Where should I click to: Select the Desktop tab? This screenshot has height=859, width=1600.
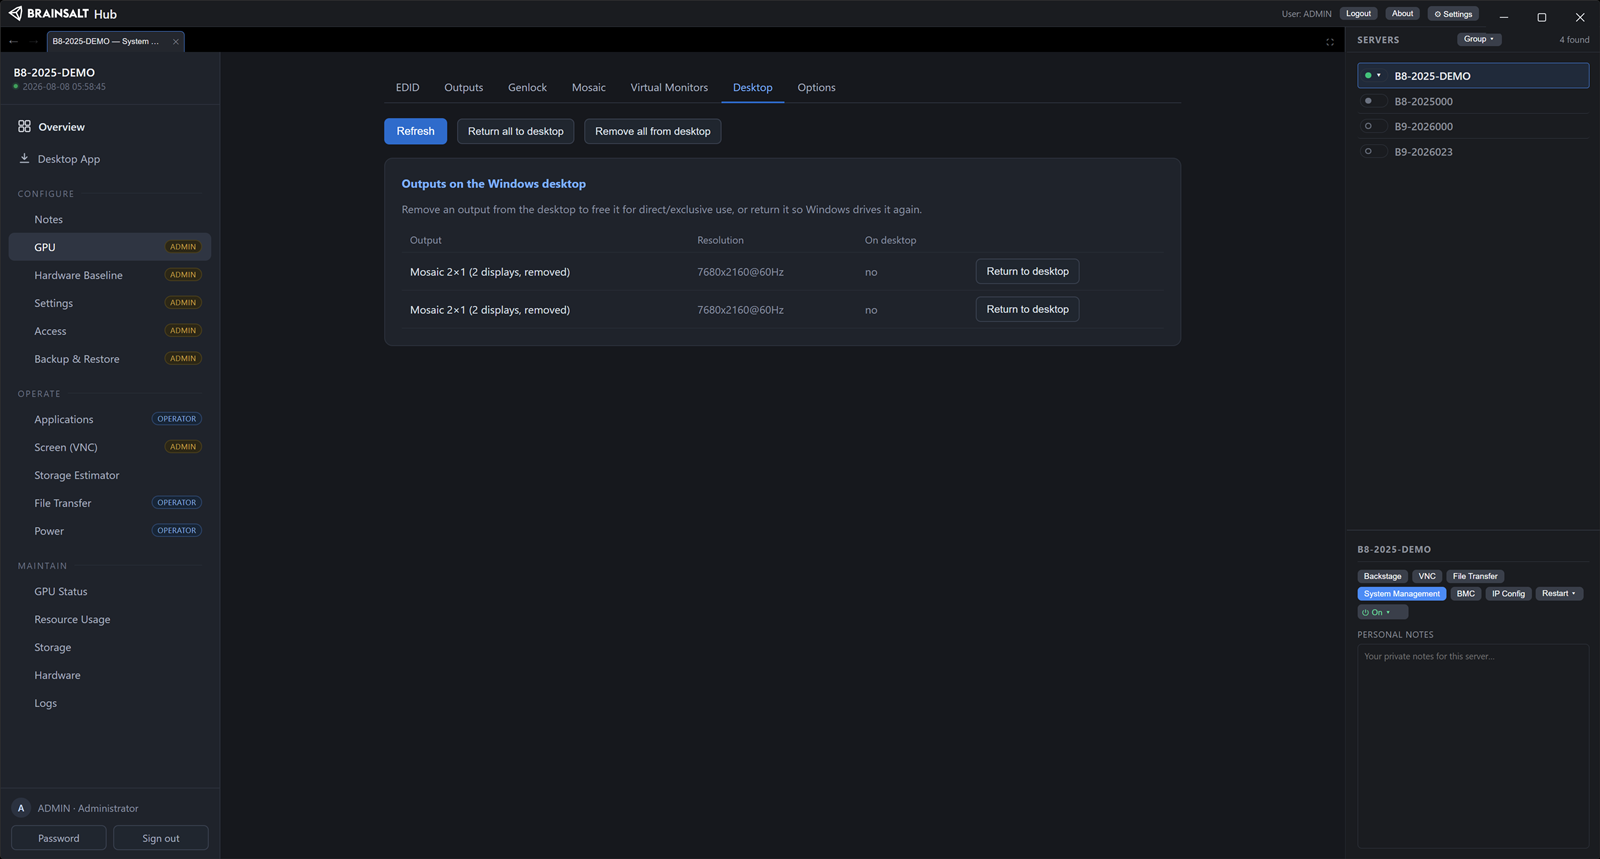[752, 88]
